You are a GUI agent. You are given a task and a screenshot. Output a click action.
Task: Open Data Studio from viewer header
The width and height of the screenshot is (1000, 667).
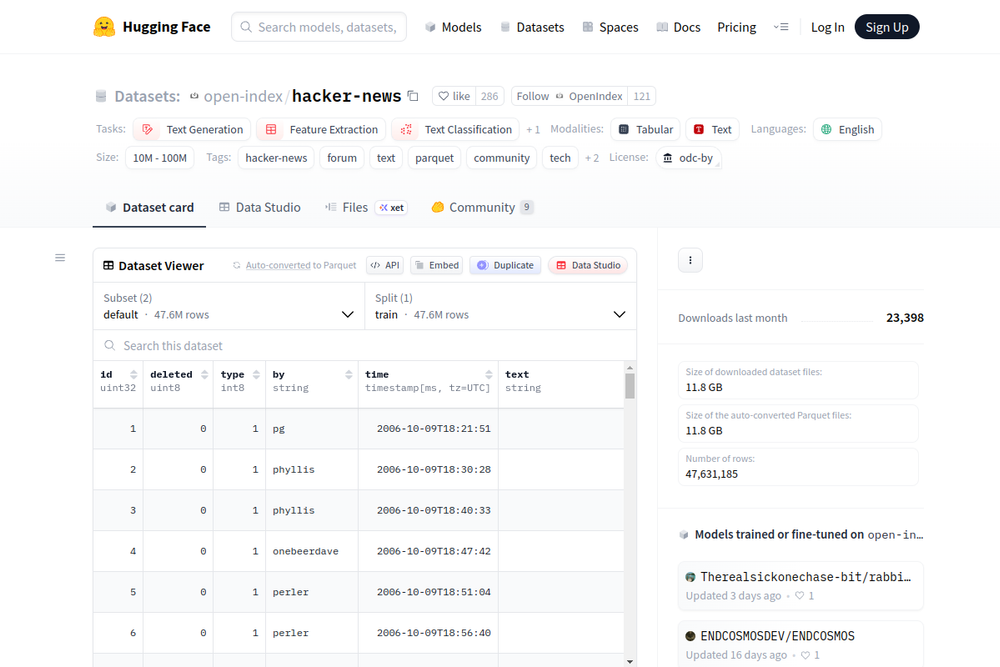[x=588, y=265]
